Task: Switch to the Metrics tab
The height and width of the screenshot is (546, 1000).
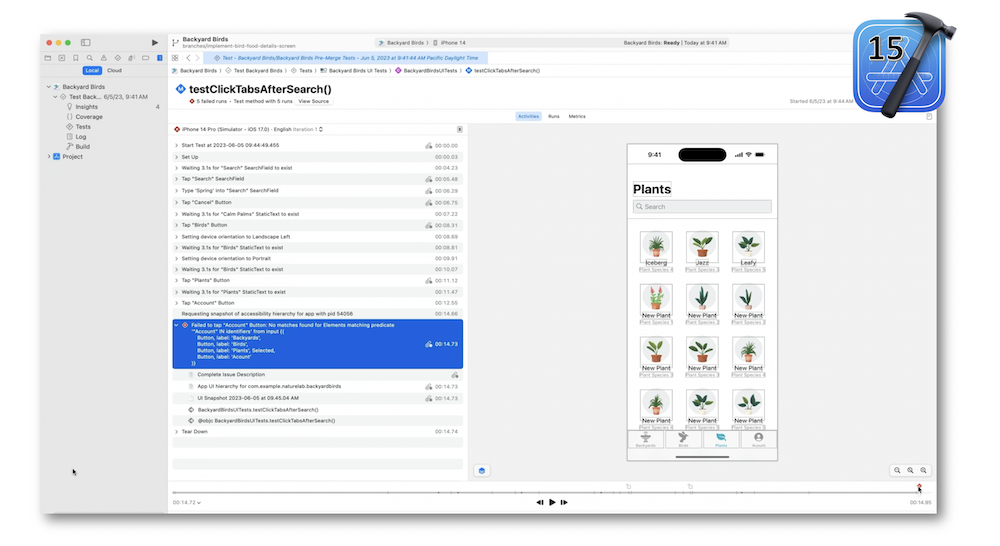Action: click(x=577, y=117)
